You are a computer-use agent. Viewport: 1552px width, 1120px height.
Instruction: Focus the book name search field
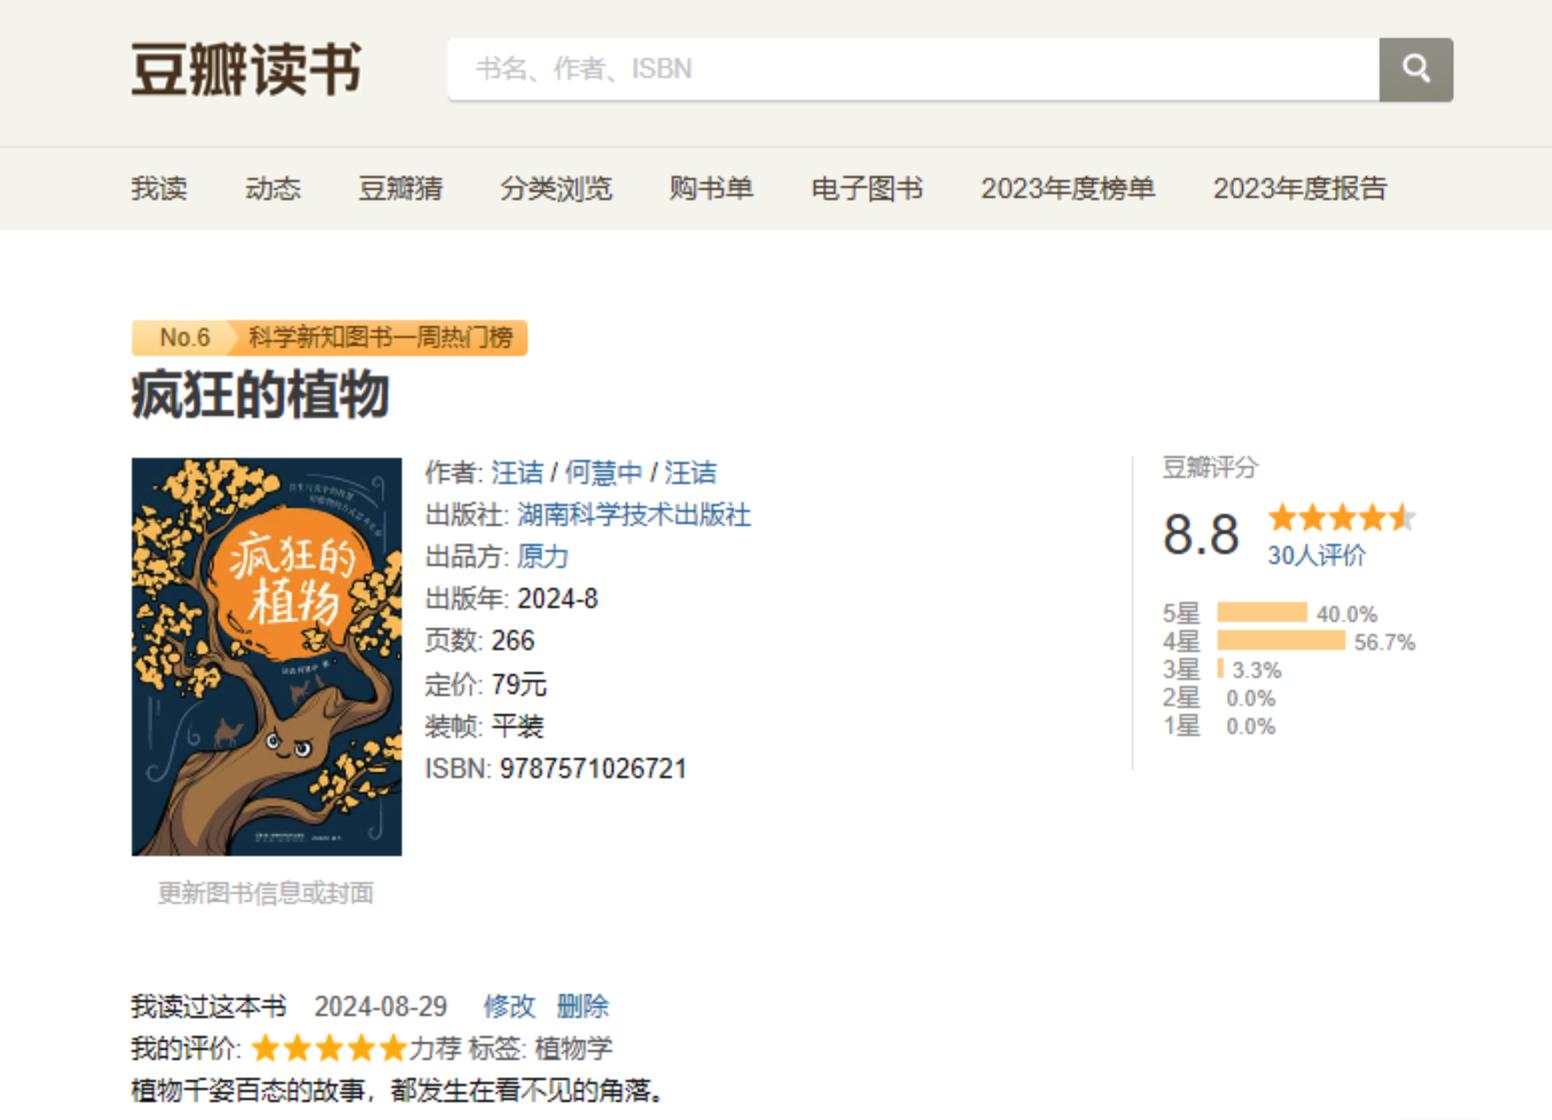pos(912,69)
